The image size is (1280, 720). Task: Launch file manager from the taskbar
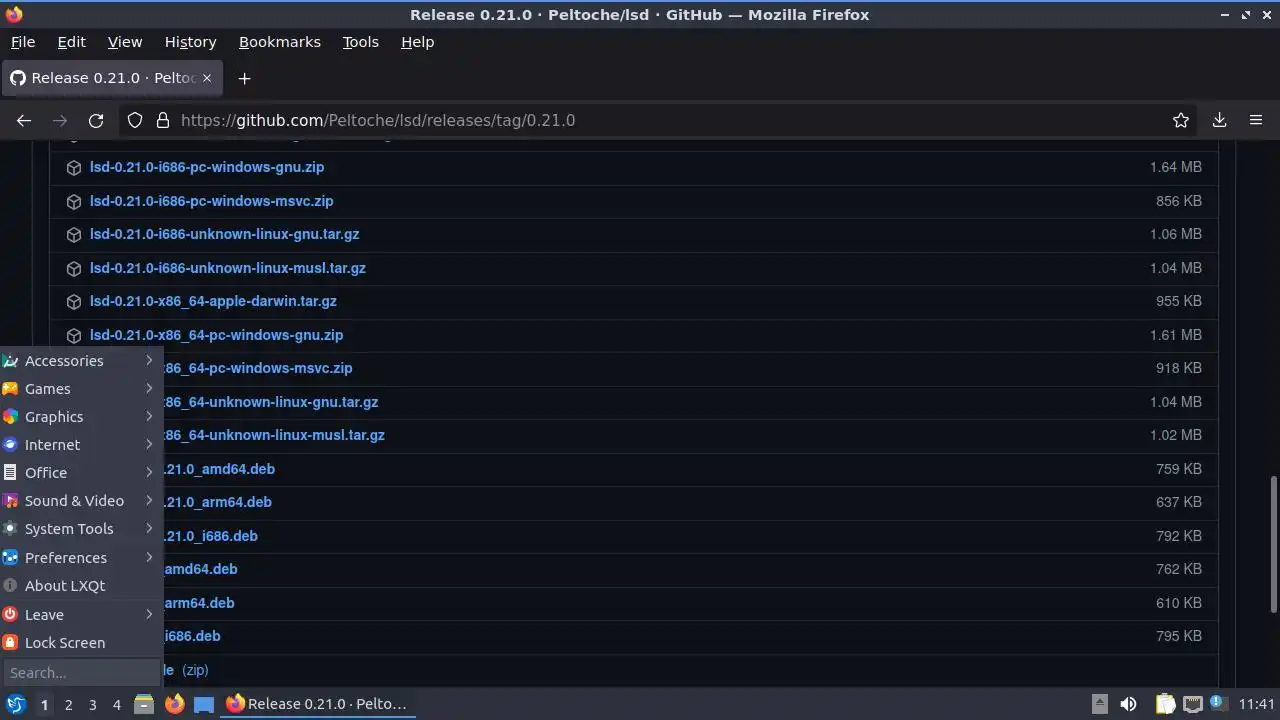(144, 704)
